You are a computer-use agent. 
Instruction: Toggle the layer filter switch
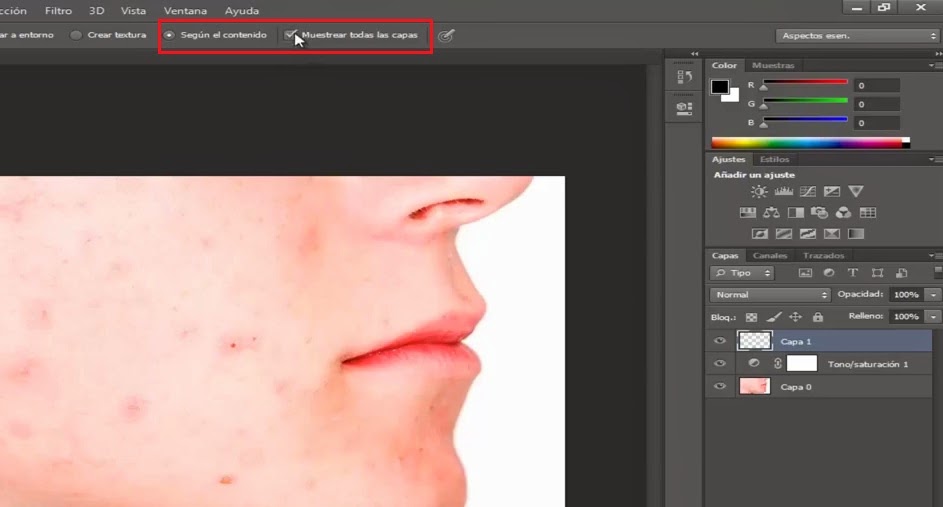point(938,272)
